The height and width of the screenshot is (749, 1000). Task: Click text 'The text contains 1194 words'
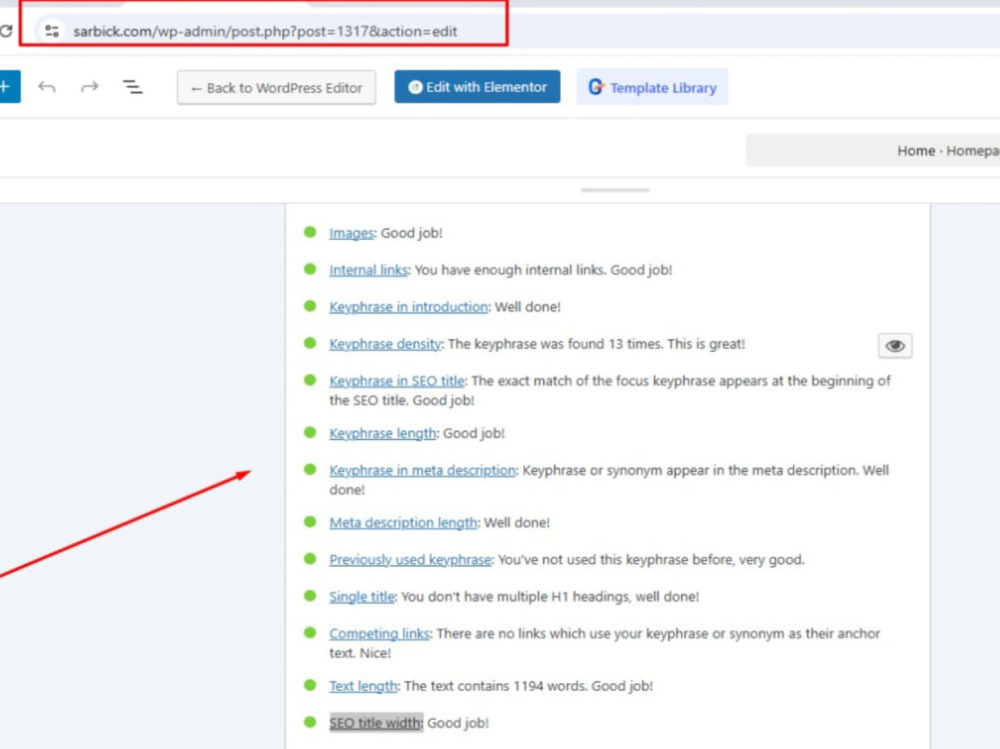(496, 686)
